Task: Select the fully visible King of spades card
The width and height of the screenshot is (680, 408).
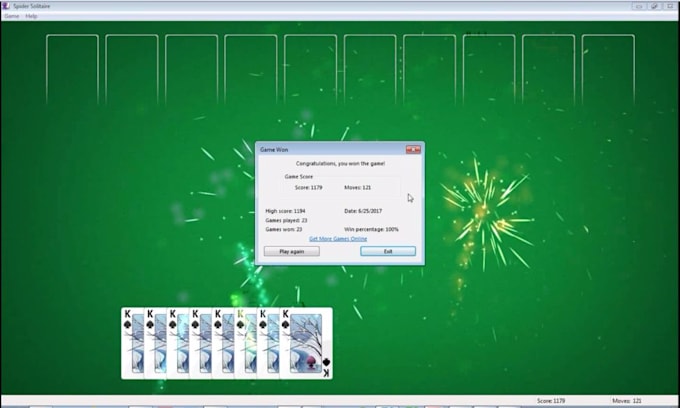Action: tap(306, 343)
